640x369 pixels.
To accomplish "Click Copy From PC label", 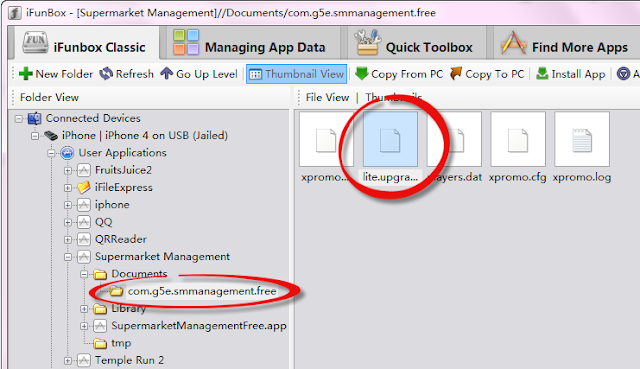I will 407,74.
